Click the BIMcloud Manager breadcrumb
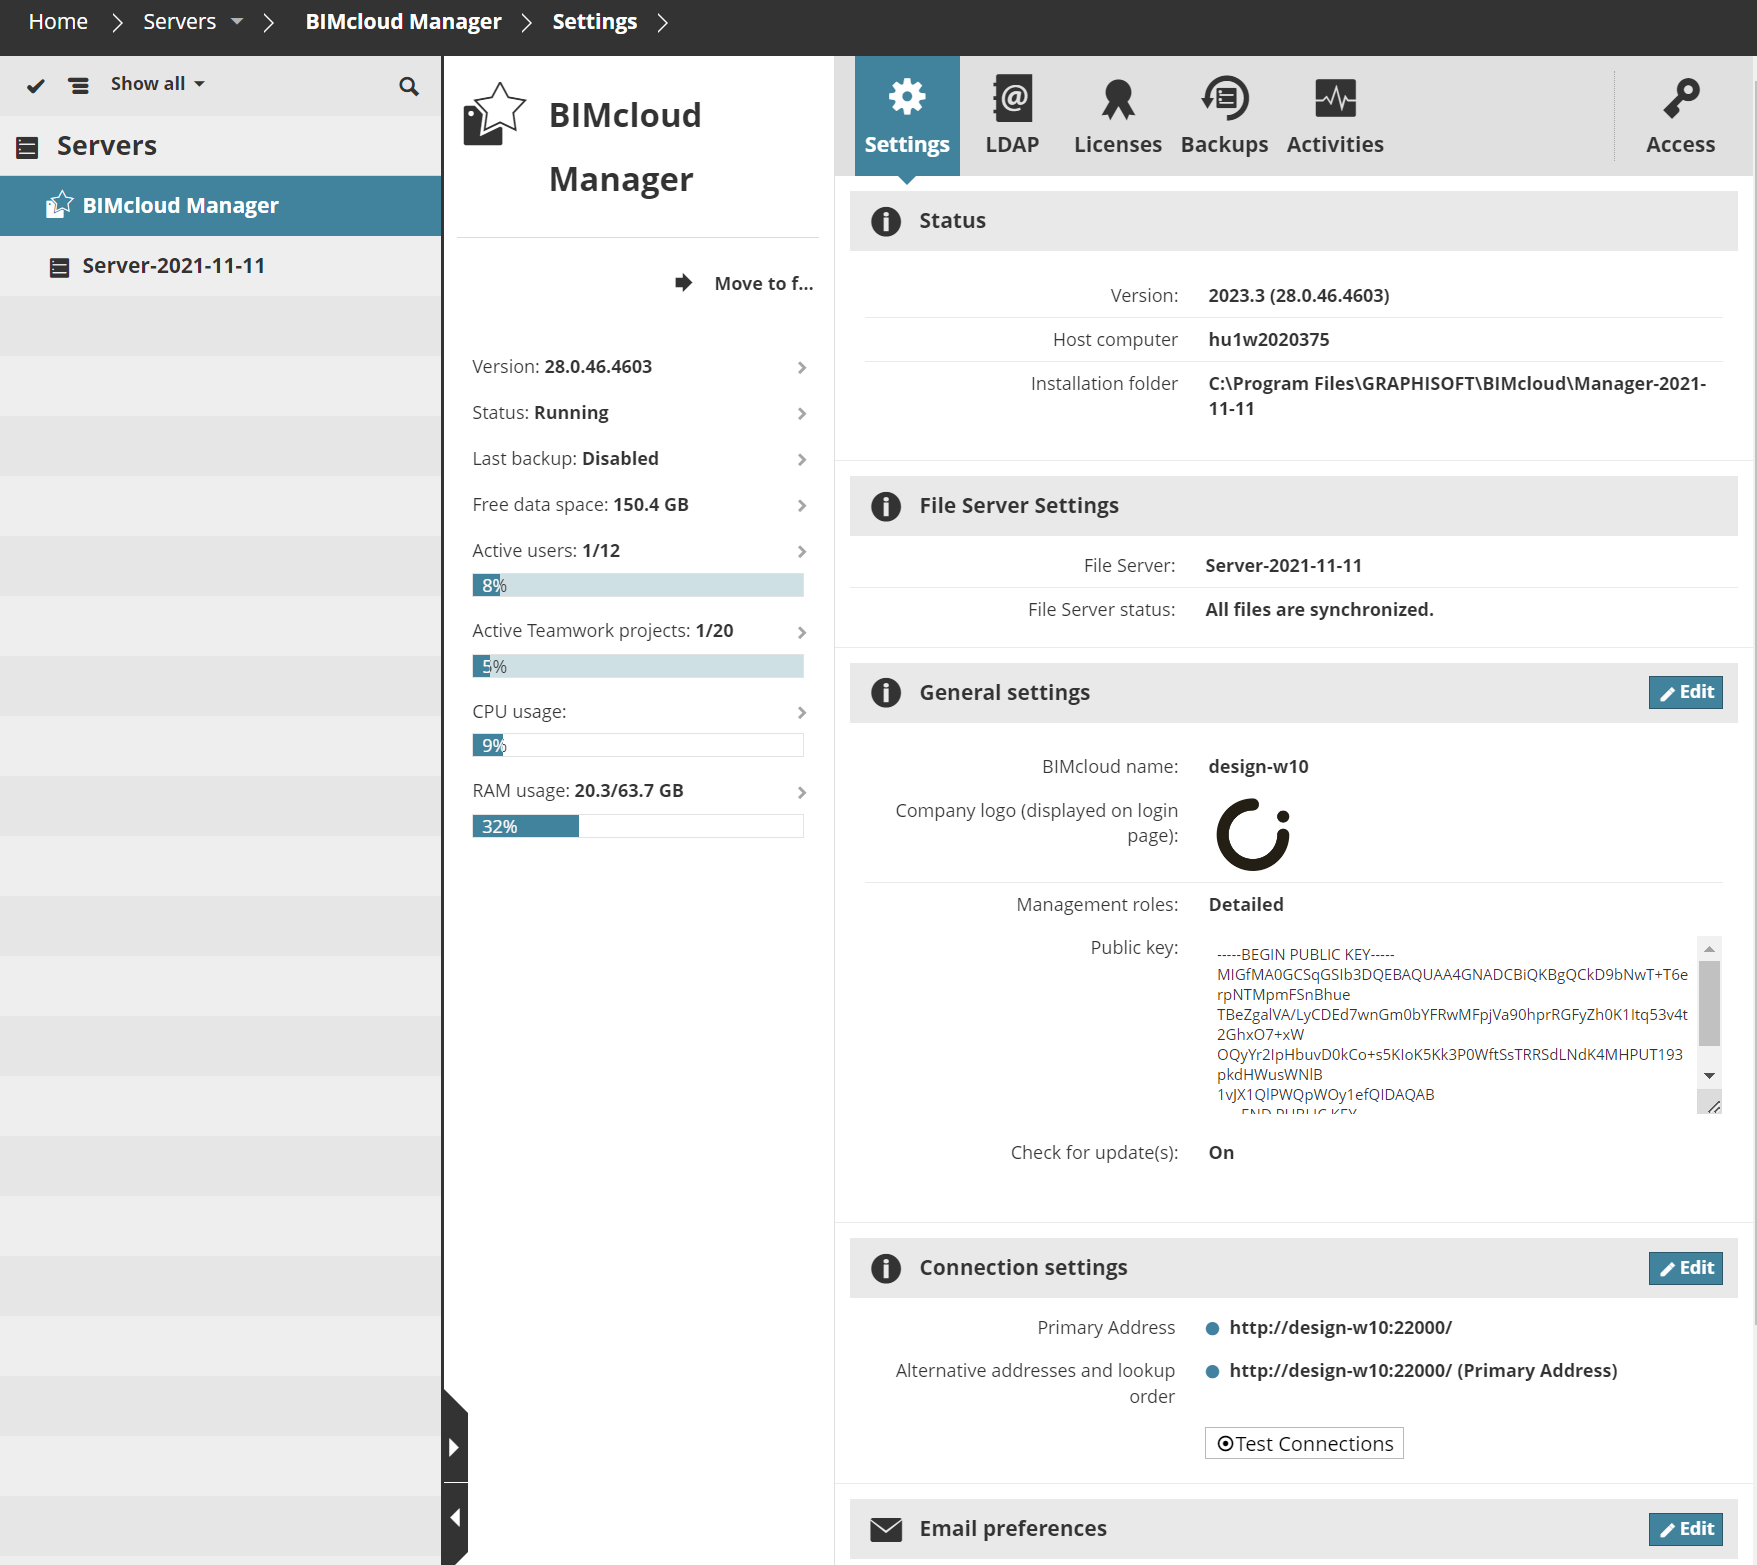The height and width of the screenshot is (1565, 1757). pyautogui.click(x=403, y=22)
